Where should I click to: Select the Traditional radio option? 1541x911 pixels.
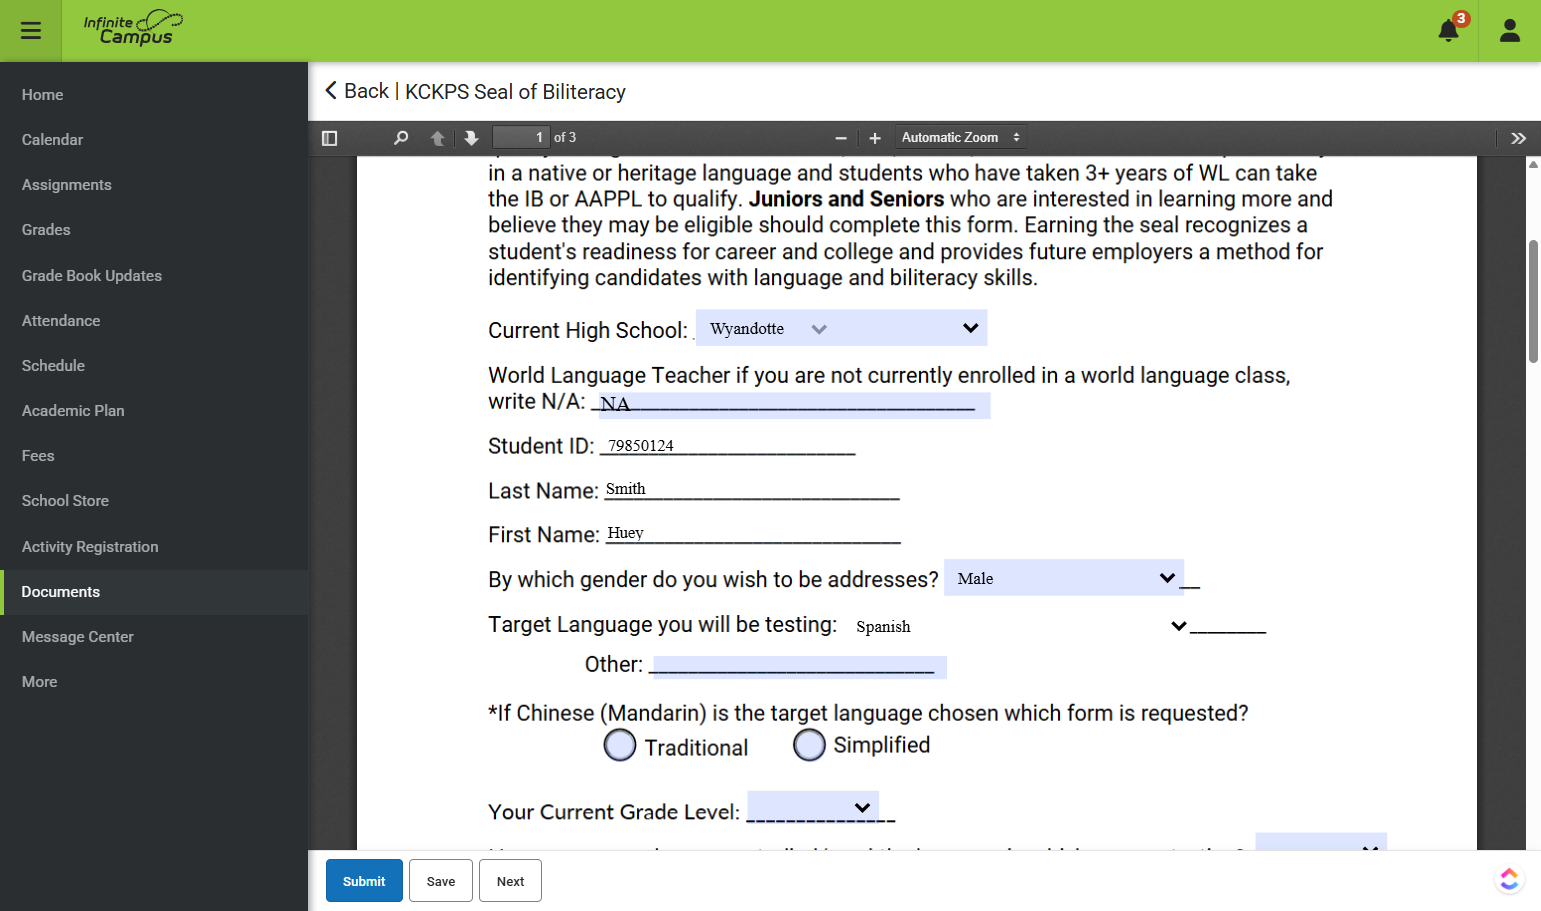620,745
